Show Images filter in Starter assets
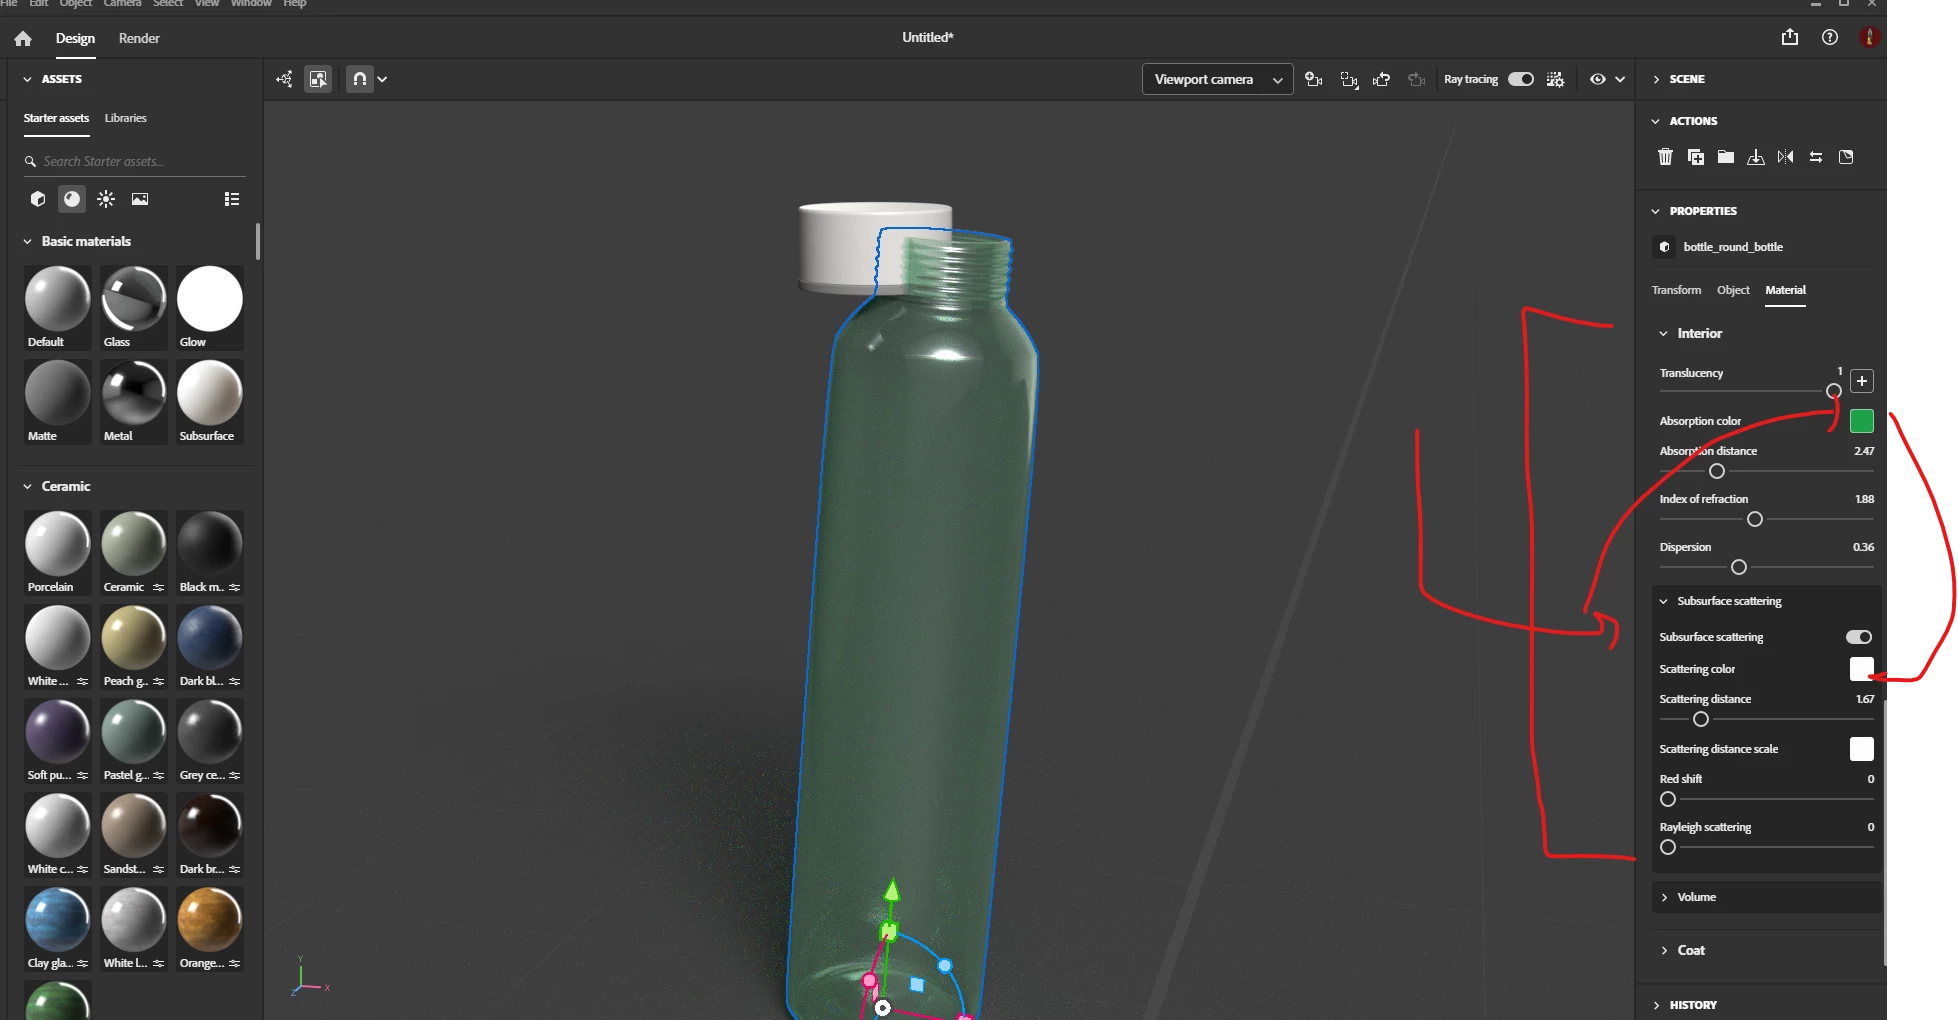This screenshot has height=1020, width=1958. click(140, 199)
